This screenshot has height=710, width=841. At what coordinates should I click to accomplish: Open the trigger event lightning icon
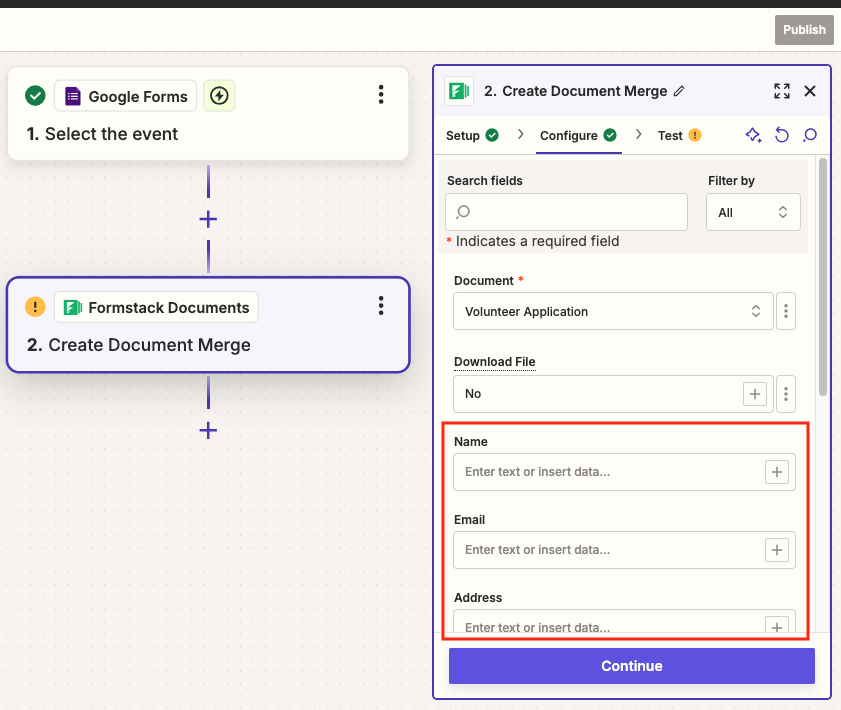pos(219,96)
